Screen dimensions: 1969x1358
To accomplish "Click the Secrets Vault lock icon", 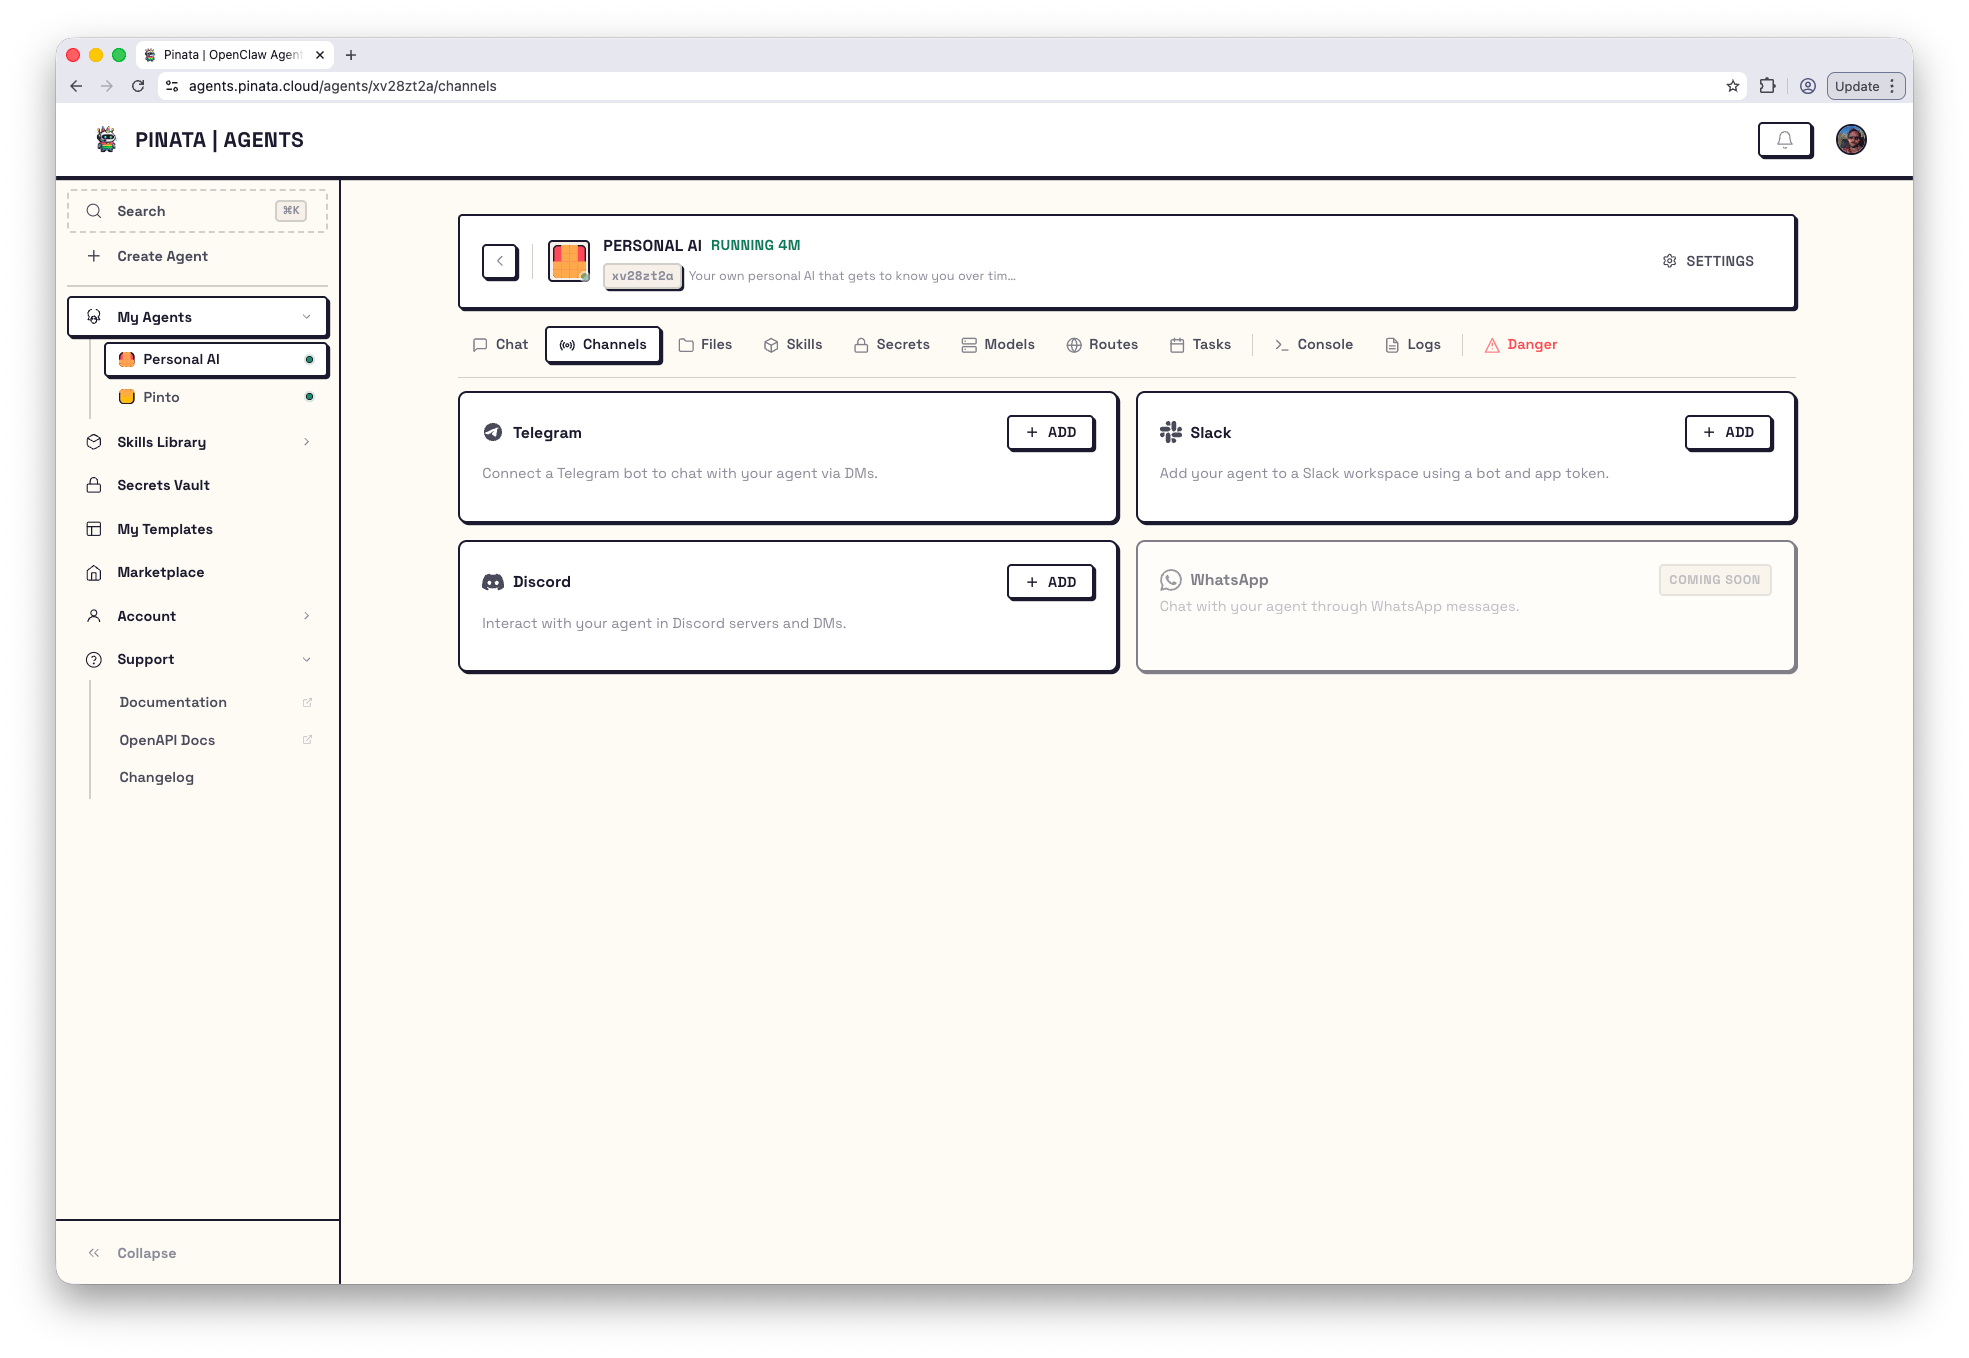I will pyautogui.click(x=94, y=485).
